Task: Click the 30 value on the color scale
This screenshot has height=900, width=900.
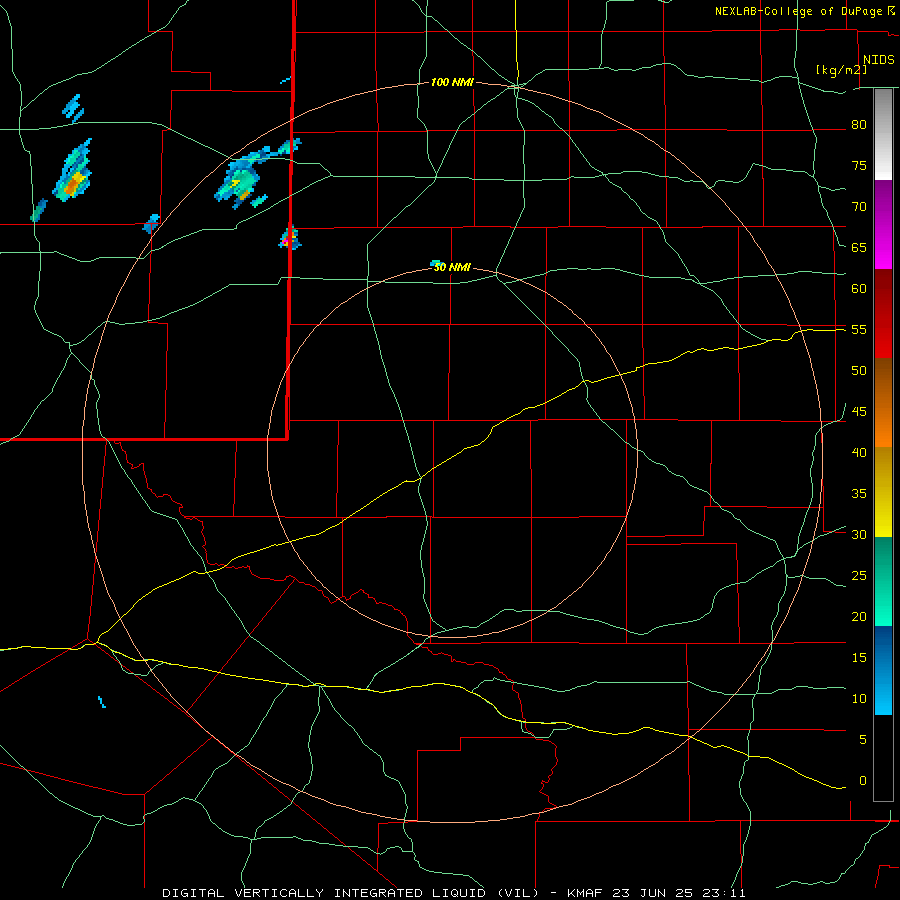Action: coord(859,535)
